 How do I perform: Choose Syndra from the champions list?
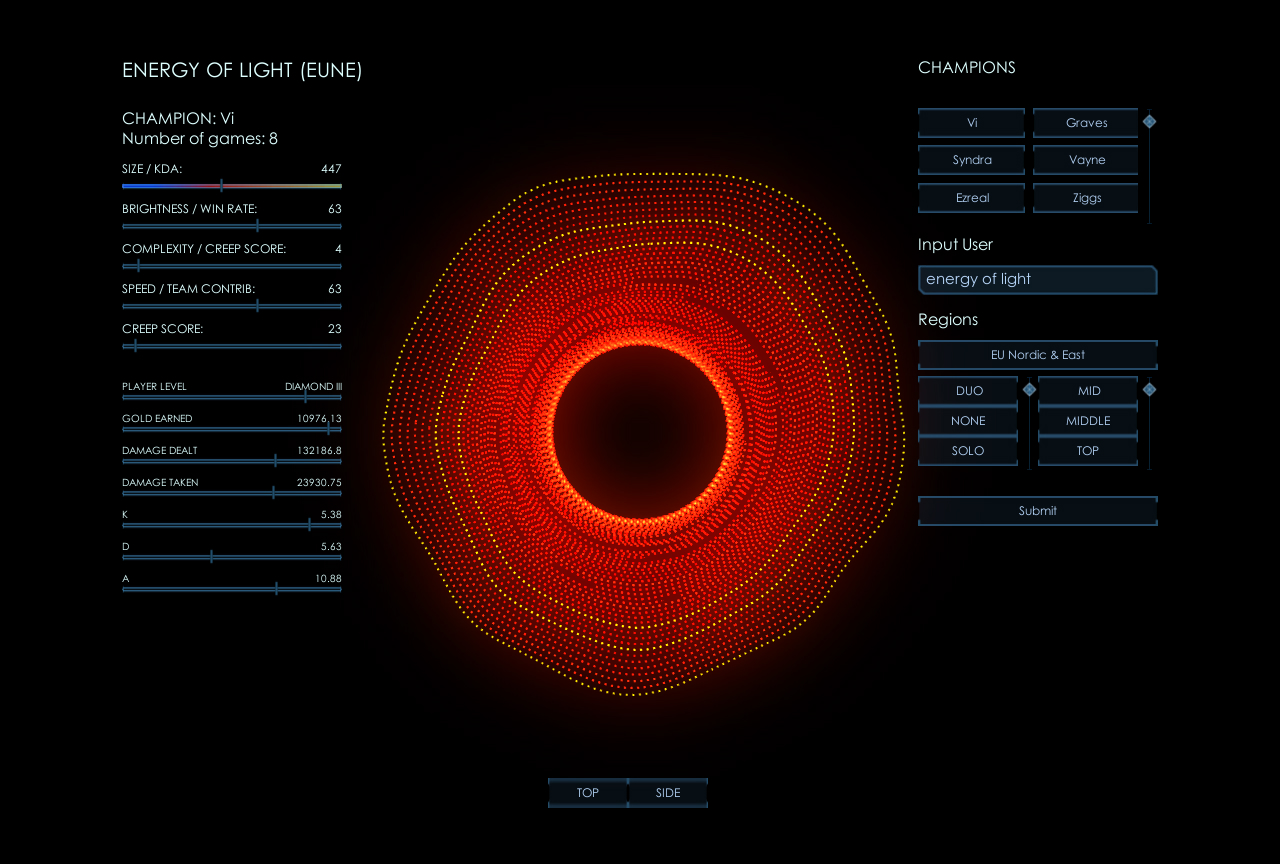click(972, 160)
